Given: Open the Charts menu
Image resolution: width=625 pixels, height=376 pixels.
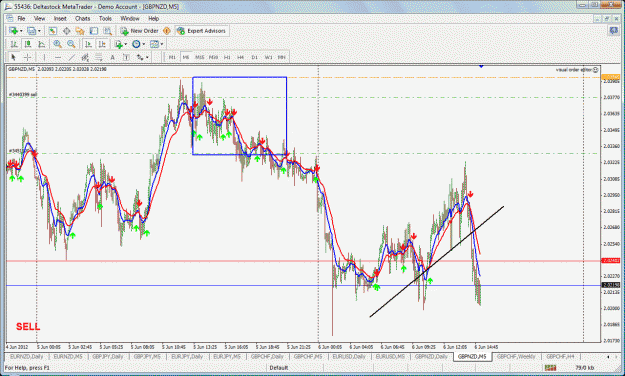Looking at the screenshot, I should coord(83,18).
